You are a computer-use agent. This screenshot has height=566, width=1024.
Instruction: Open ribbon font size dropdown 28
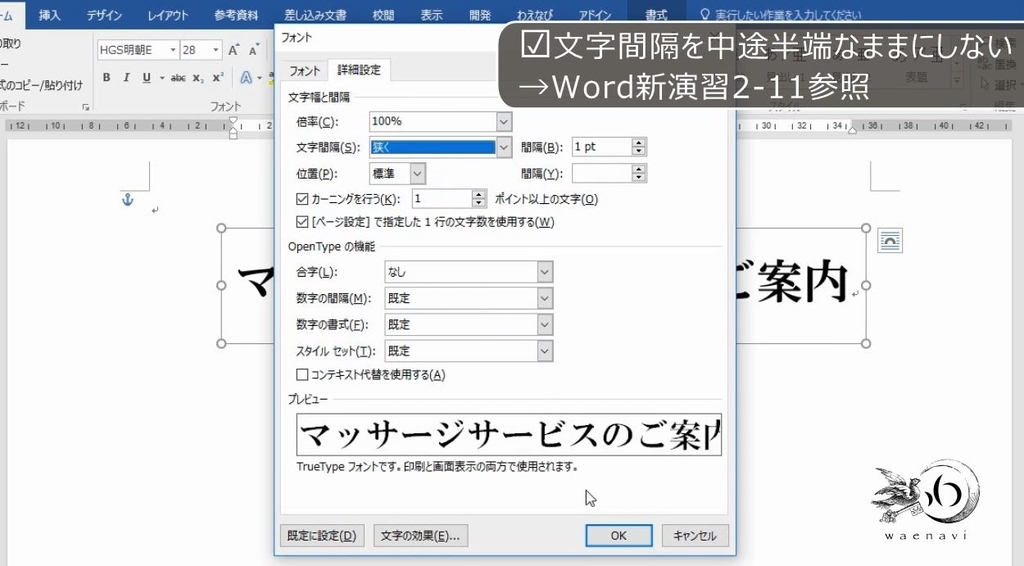[x=216, y=50]
